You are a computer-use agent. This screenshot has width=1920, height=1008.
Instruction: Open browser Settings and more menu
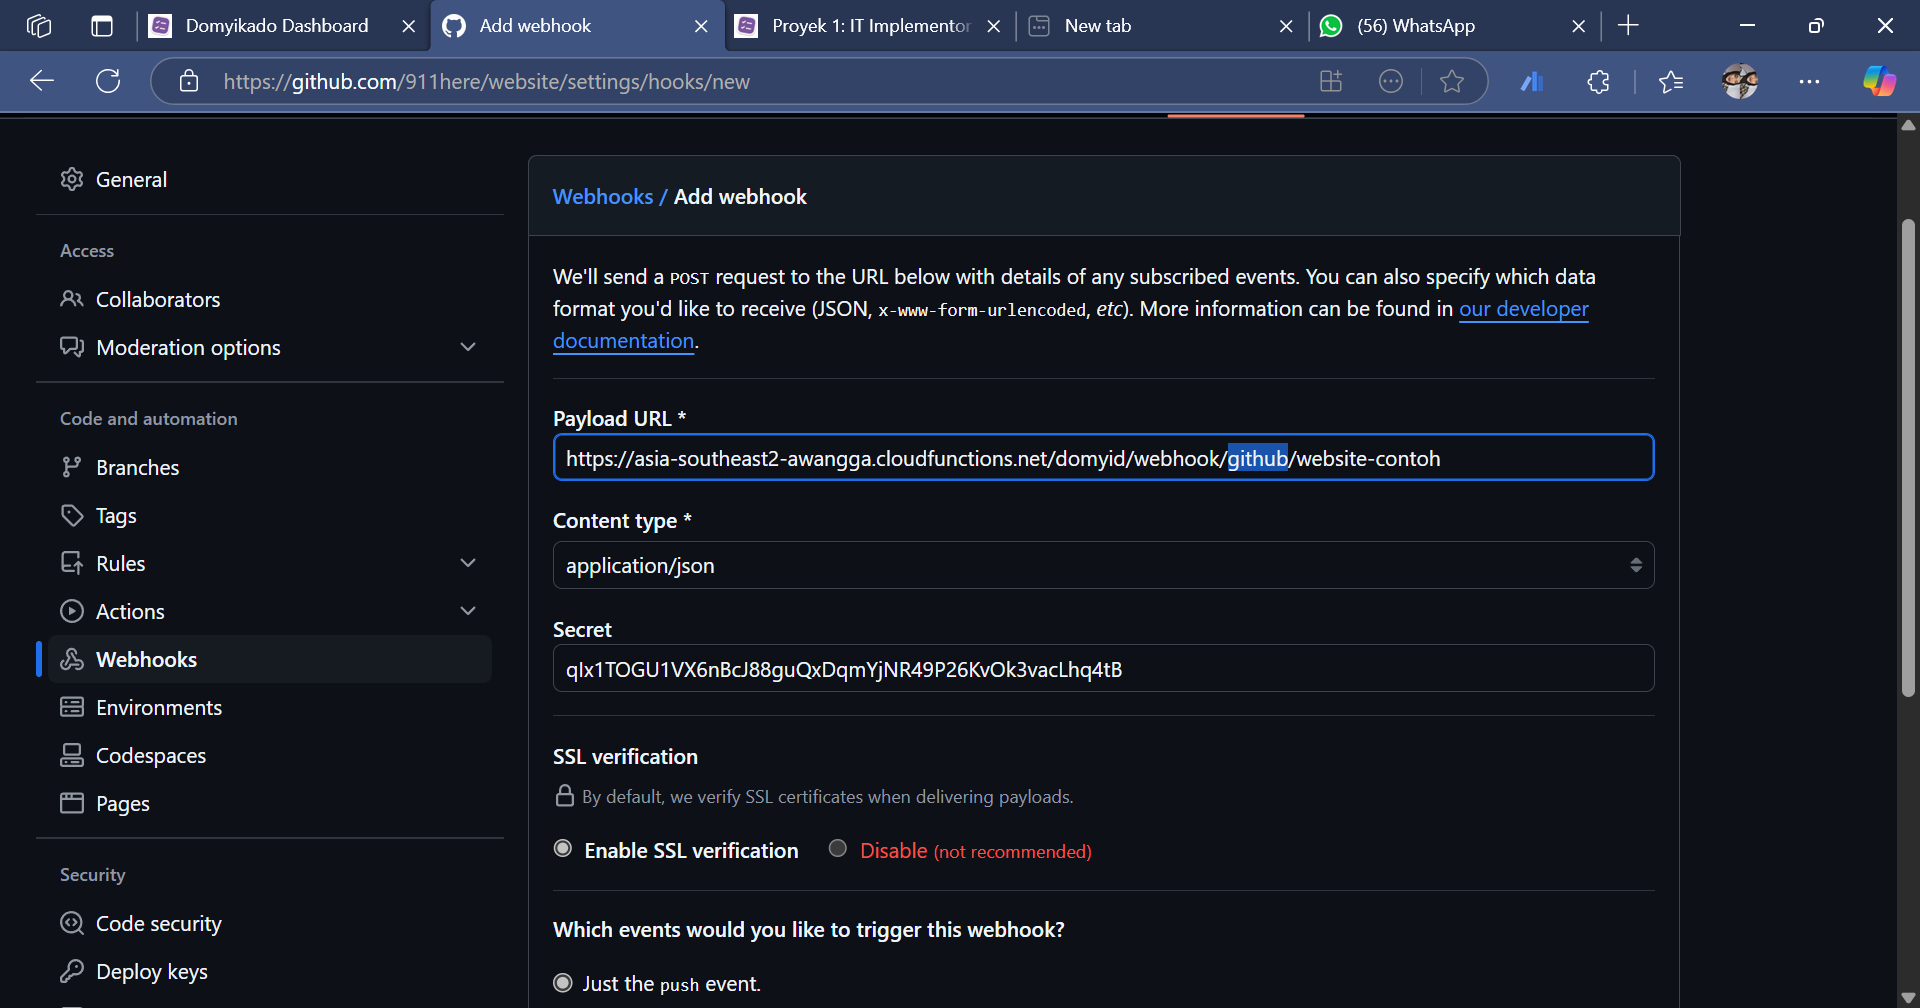1809,81
